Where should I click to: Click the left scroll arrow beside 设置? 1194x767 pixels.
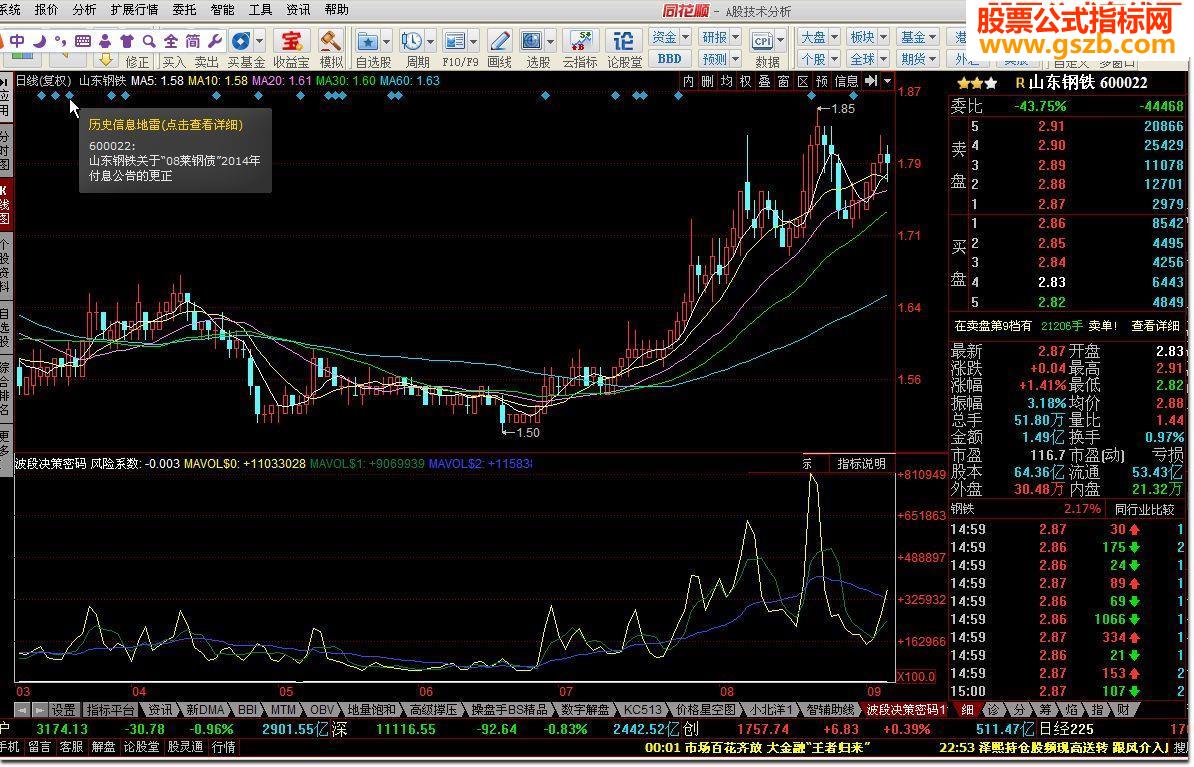[x=22, y=710]
